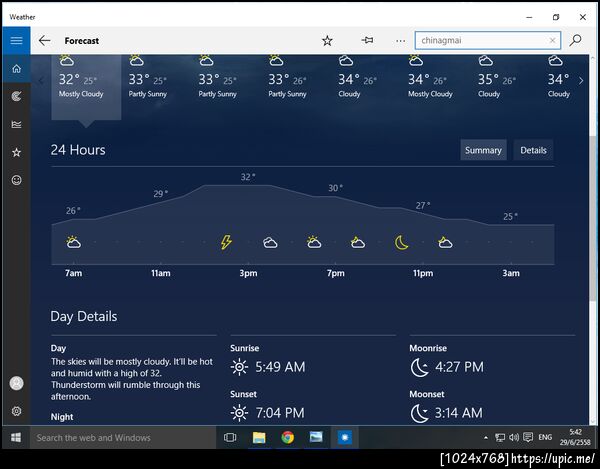This screenshot has width=600, height=469.
Task: Send feedback via the smiley icon
Action: pyautogui.click(x=16, y=180)
